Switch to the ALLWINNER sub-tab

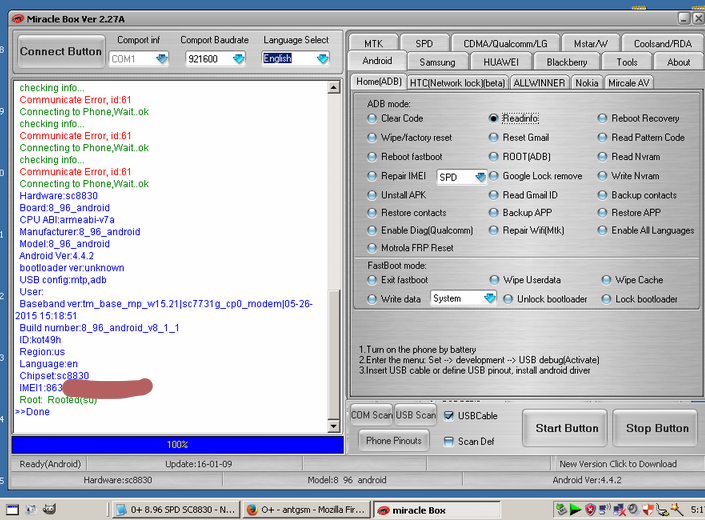tap(539, 83)
